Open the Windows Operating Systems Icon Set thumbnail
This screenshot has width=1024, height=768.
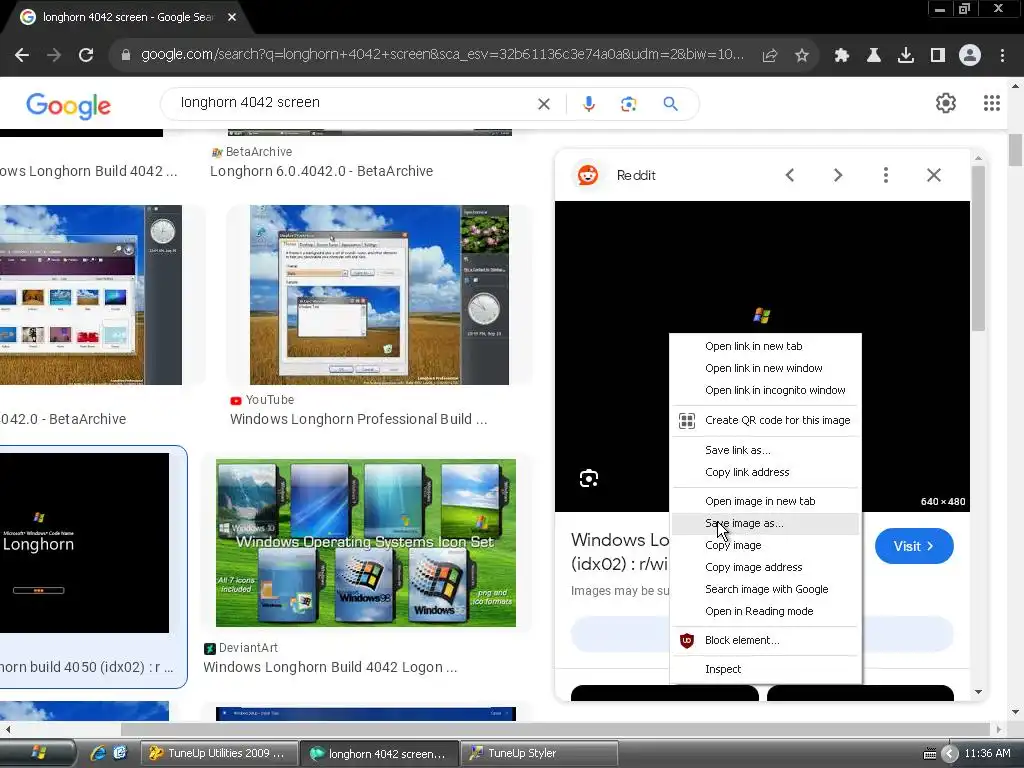coord(366,543)
